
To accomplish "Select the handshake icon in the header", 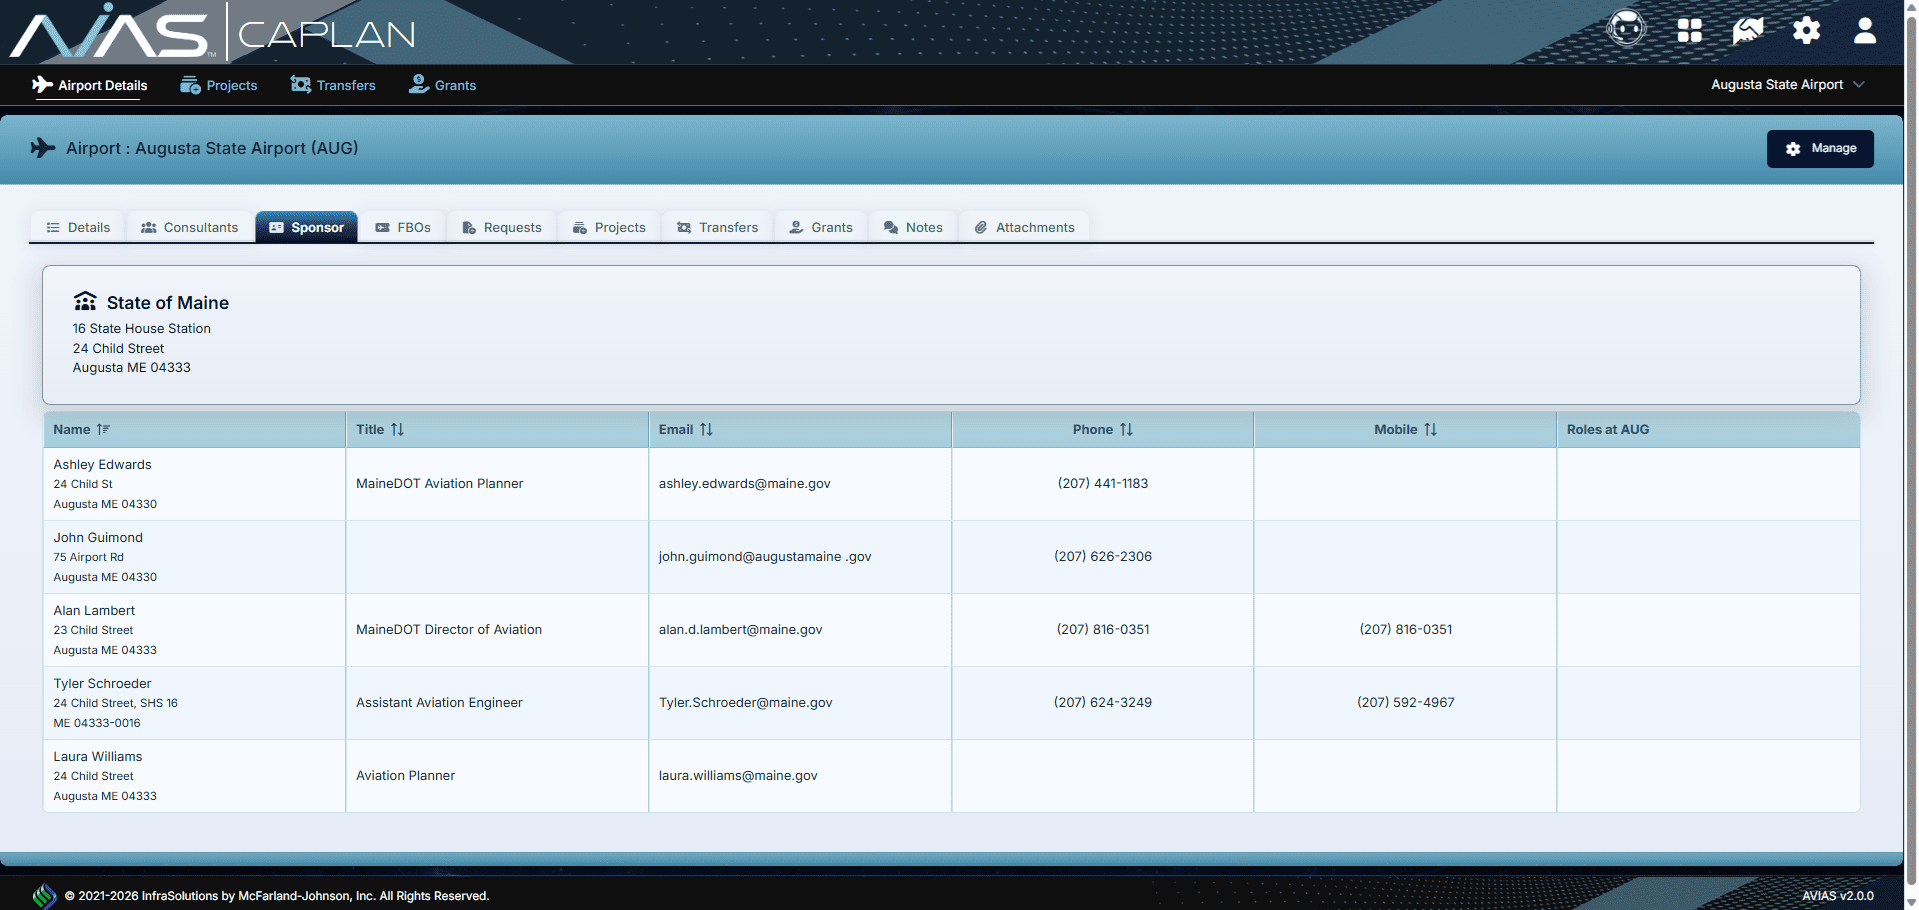I will (x=1747, y=31).
